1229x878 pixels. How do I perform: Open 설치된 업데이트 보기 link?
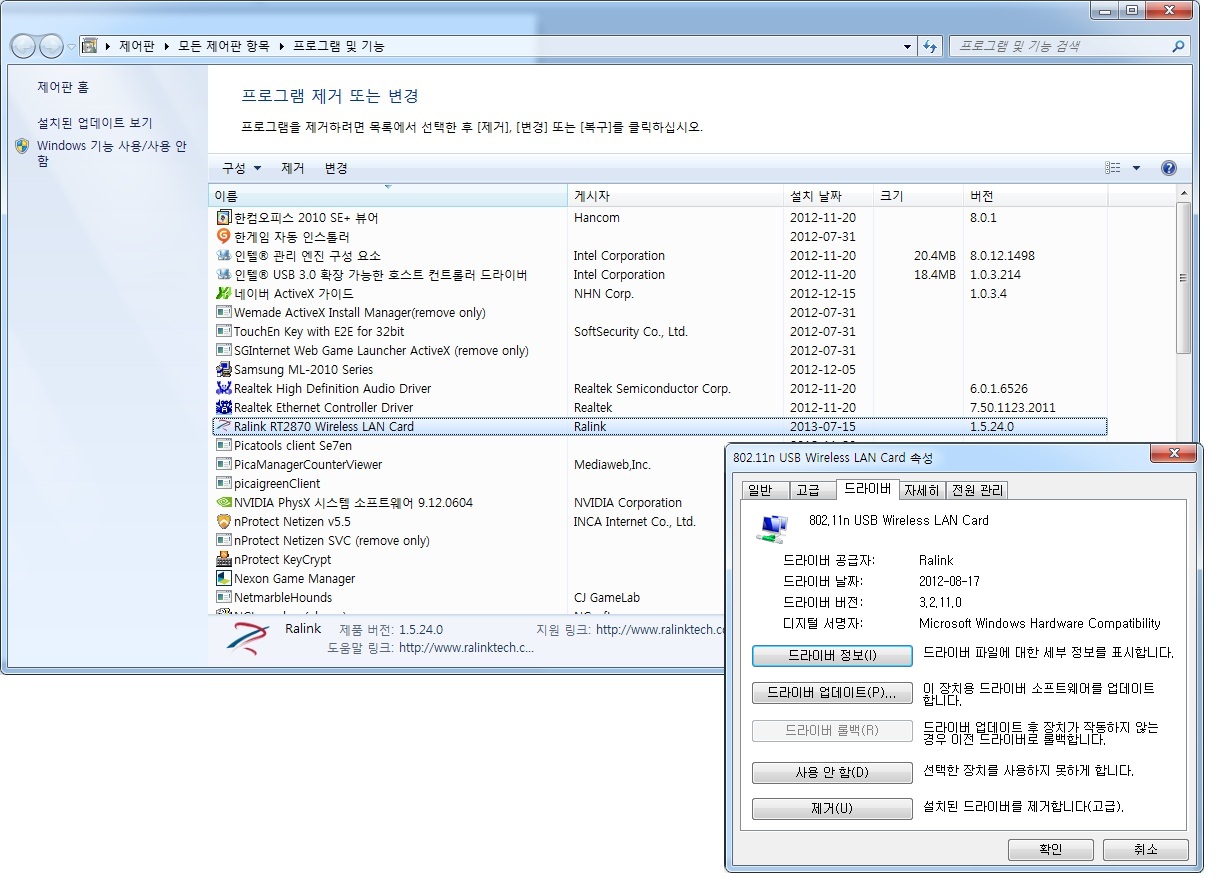click(x=95, y=123)
